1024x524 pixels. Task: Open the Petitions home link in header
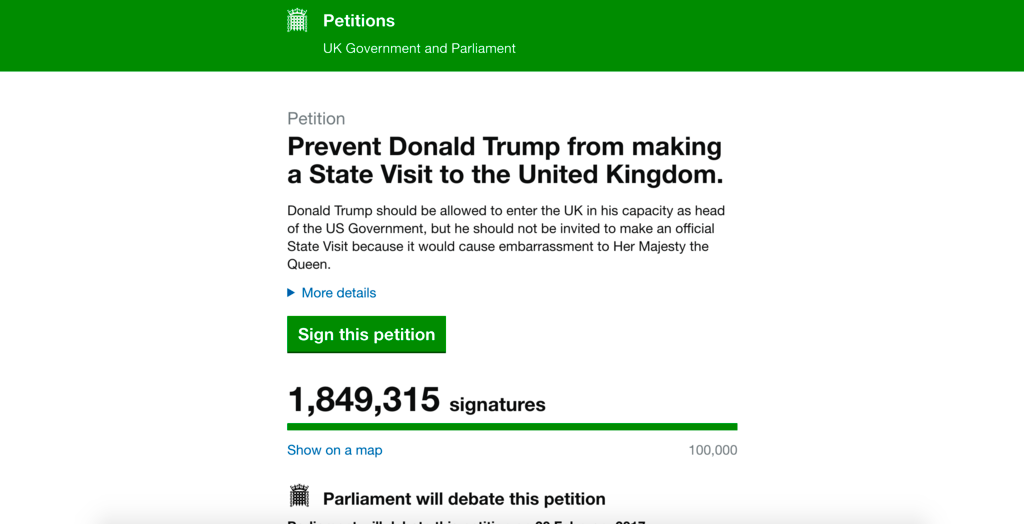tap(359, 21)
